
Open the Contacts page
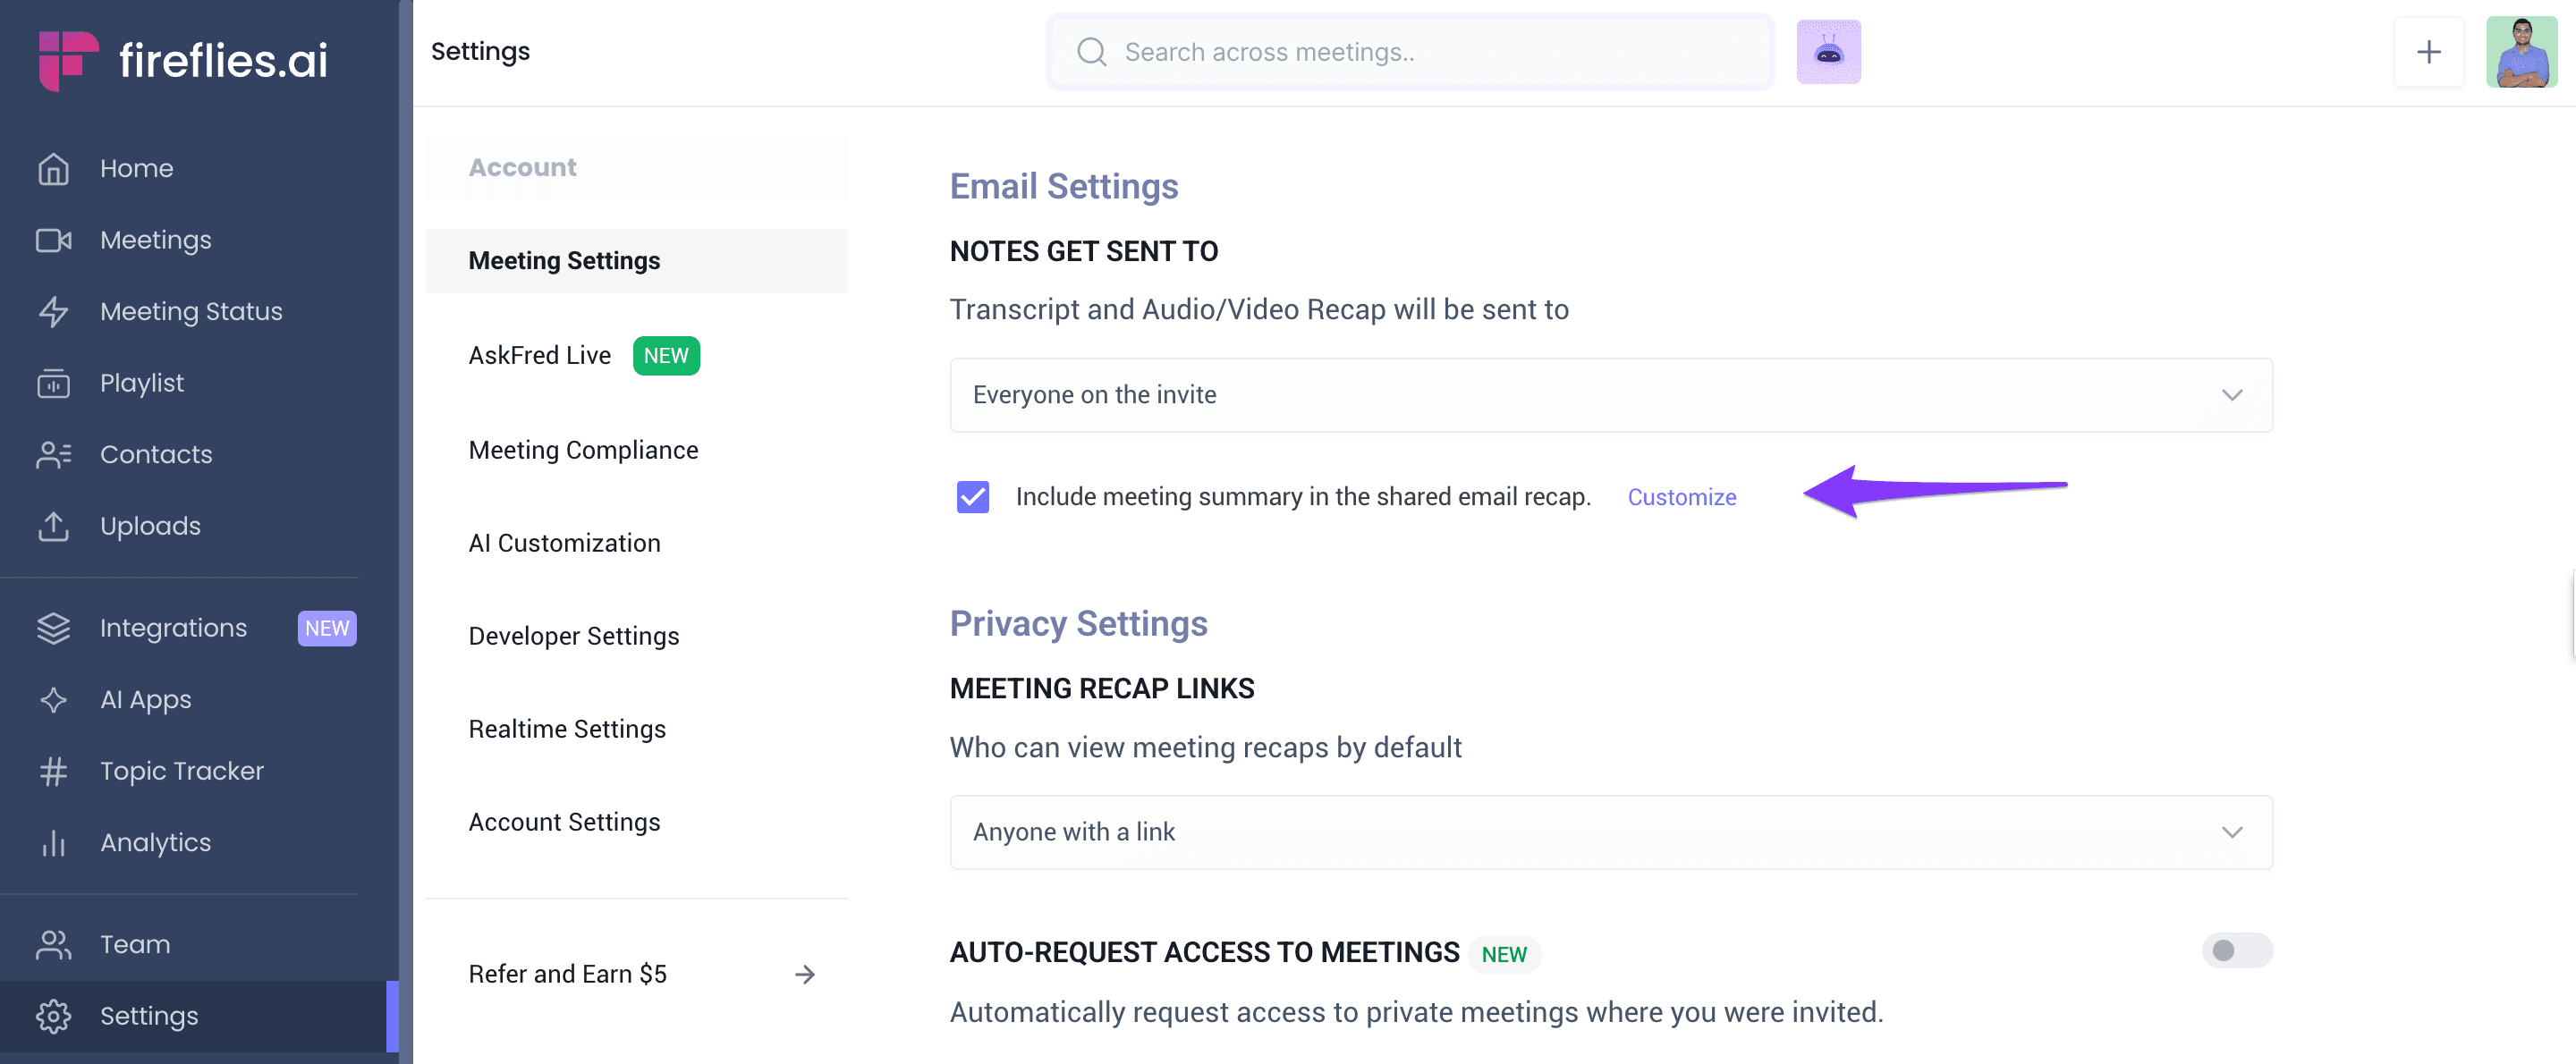(156, 454)
